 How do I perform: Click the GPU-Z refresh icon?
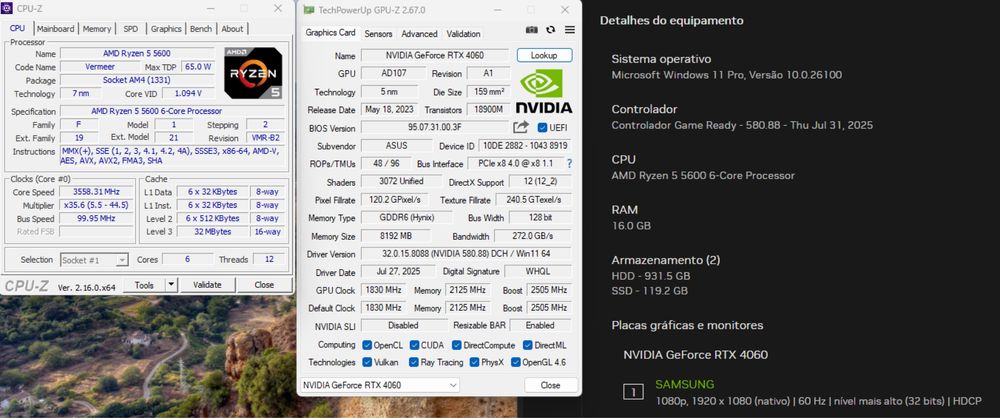click(x=550, y=30)
